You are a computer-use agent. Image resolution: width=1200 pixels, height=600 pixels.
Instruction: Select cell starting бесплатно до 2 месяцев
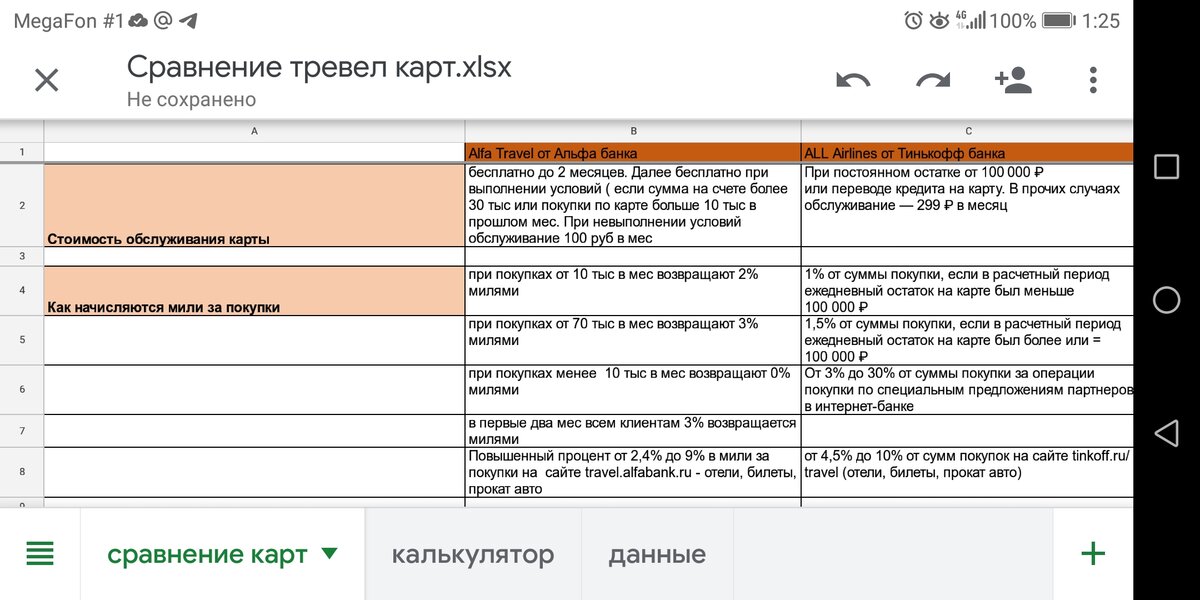pyautogui.click(x=633, y=205)
